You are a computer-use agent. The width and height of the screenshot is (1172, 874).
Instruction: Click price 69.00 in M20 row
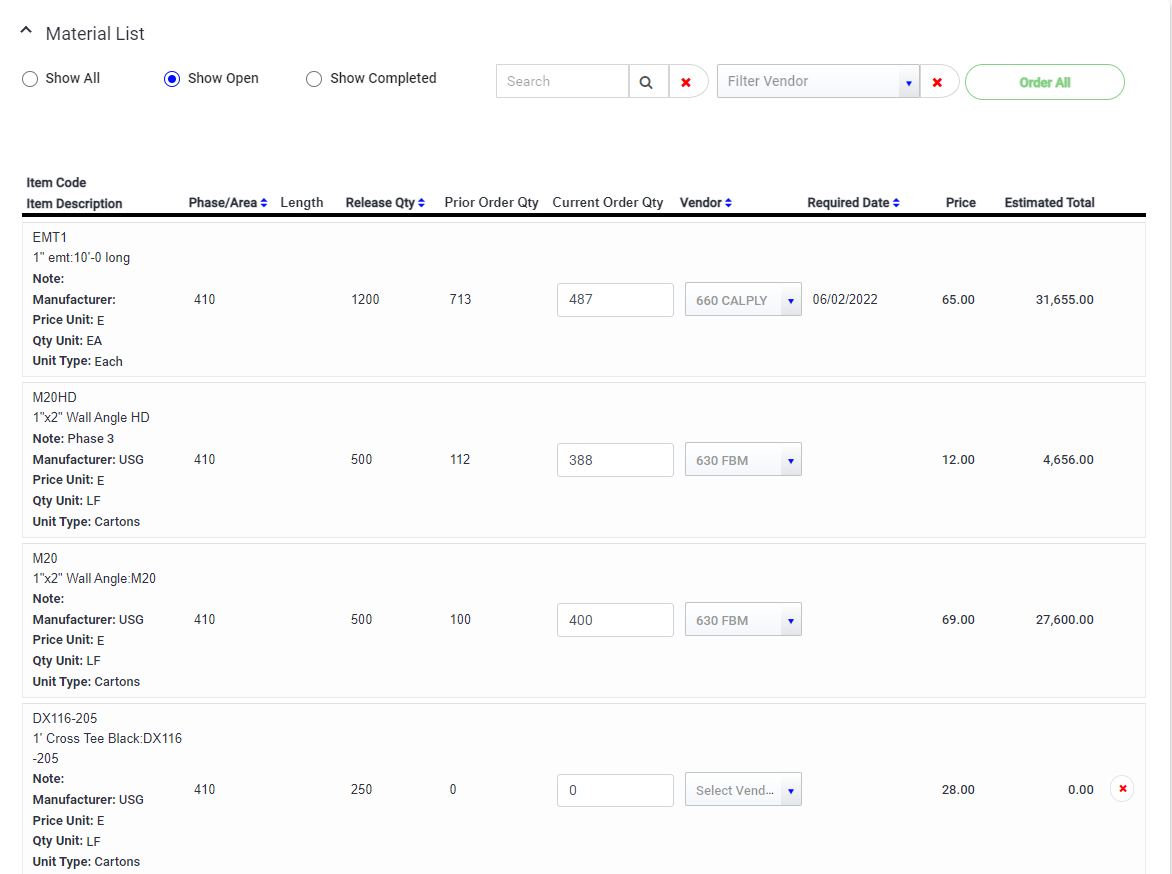pos(958,620)
